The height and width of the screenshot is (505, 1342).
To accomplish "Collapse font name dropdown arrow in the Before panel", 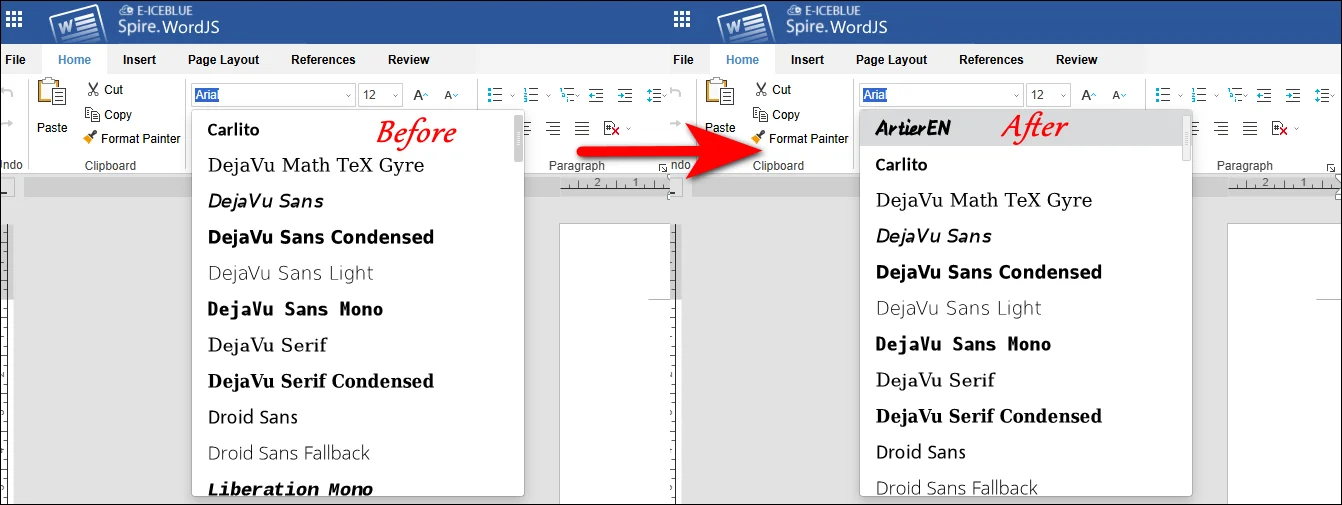I will pos(348,96).
